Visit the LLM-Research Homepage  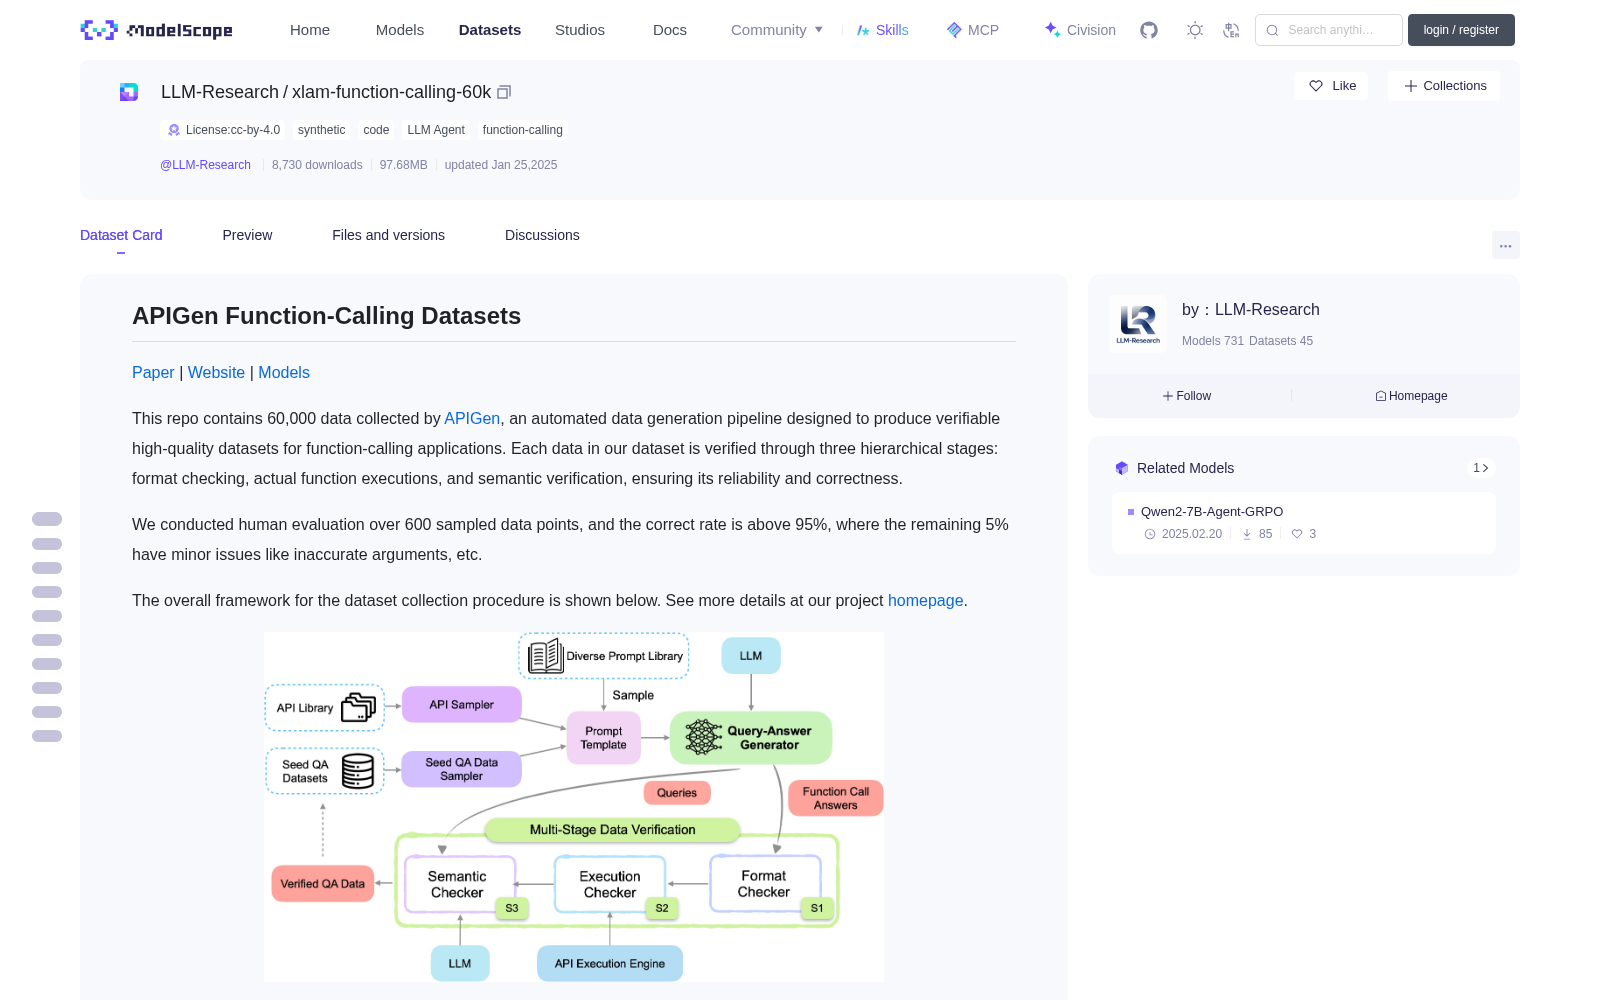tap(1411, 396)
